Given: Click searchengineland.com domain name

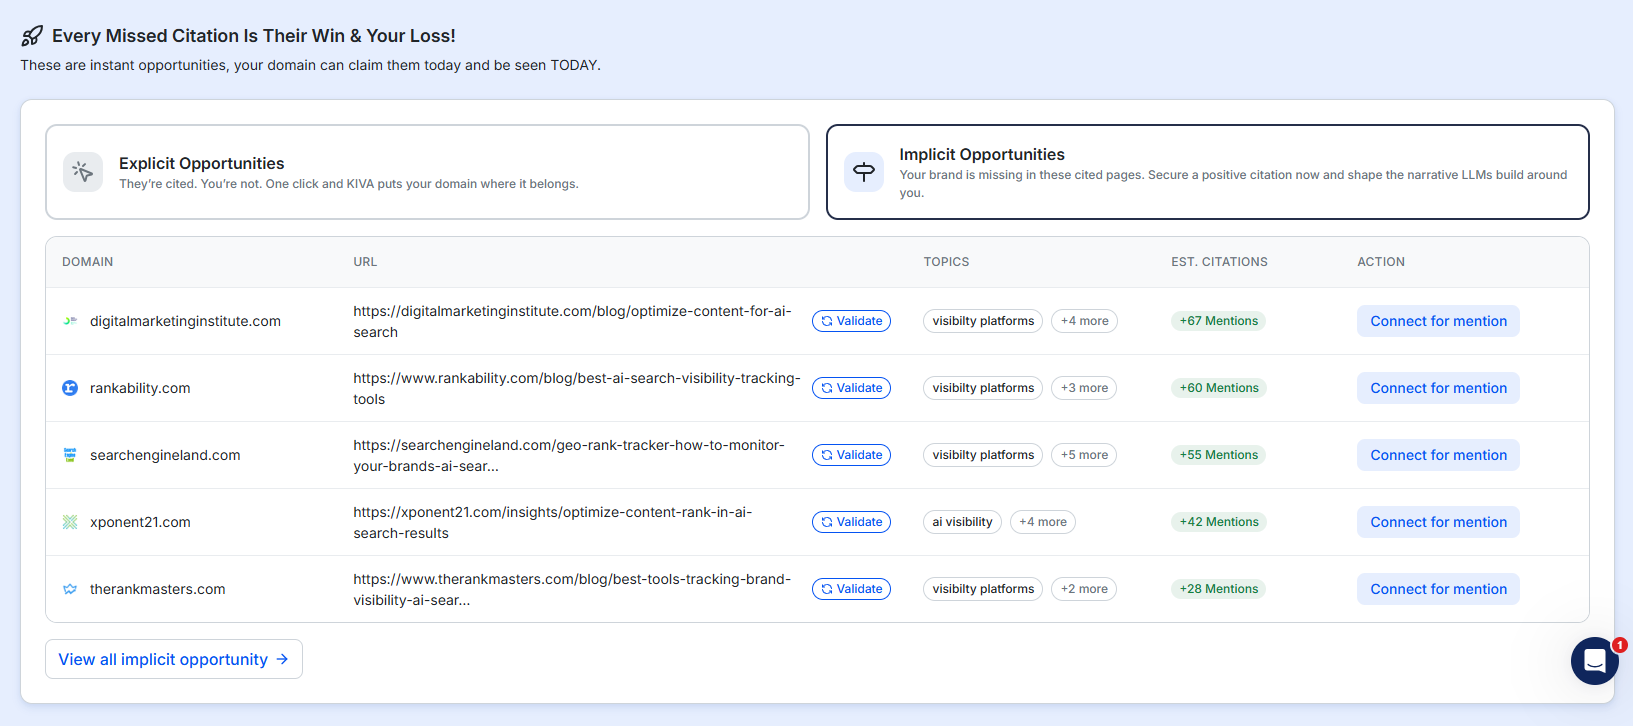Looking at the screenshot, I should click(x=165, y=455).
